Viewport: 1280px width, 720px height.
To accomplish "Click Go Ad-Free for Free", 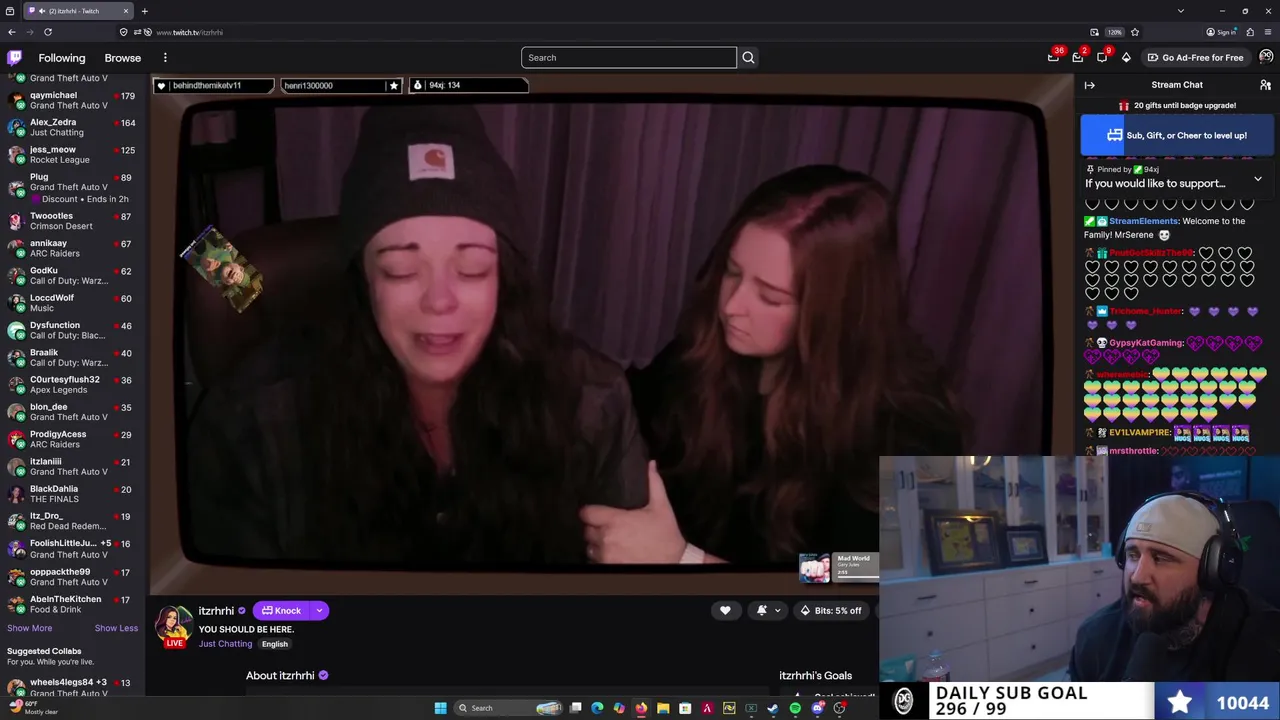I will (1195, 58).
